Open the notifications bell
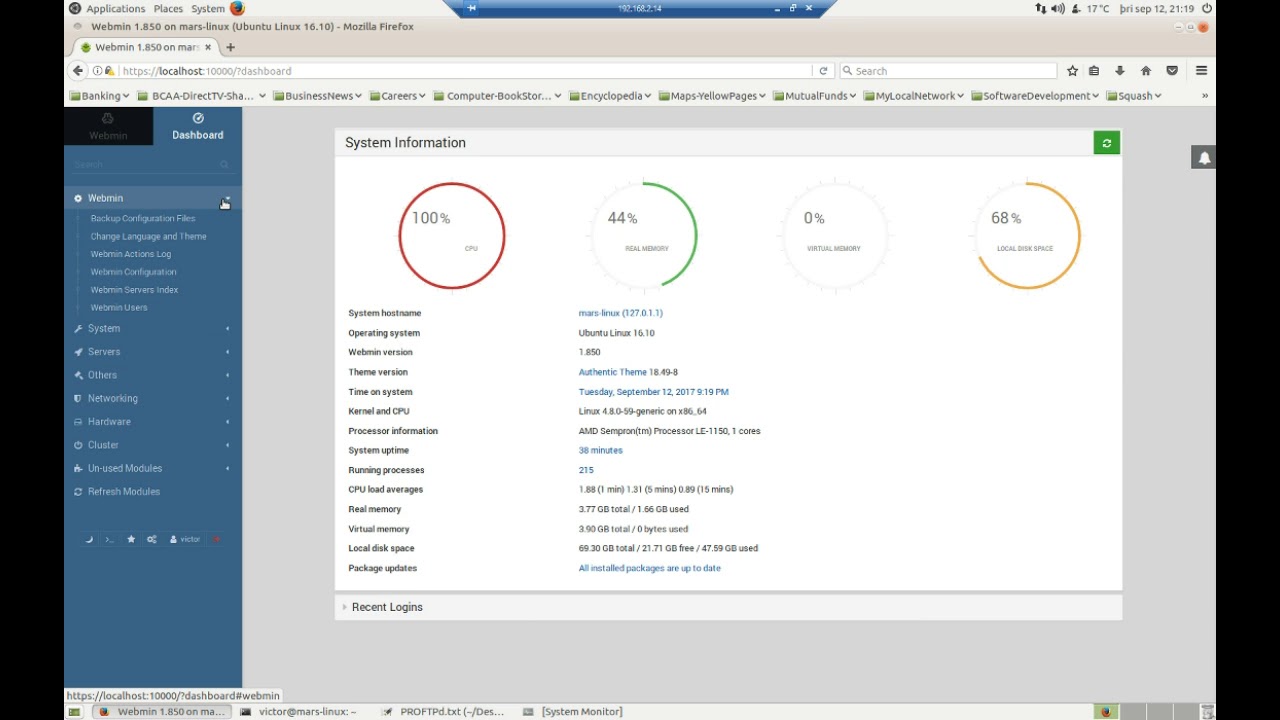Screen dimensions: 1280x720 [1204, 158]
